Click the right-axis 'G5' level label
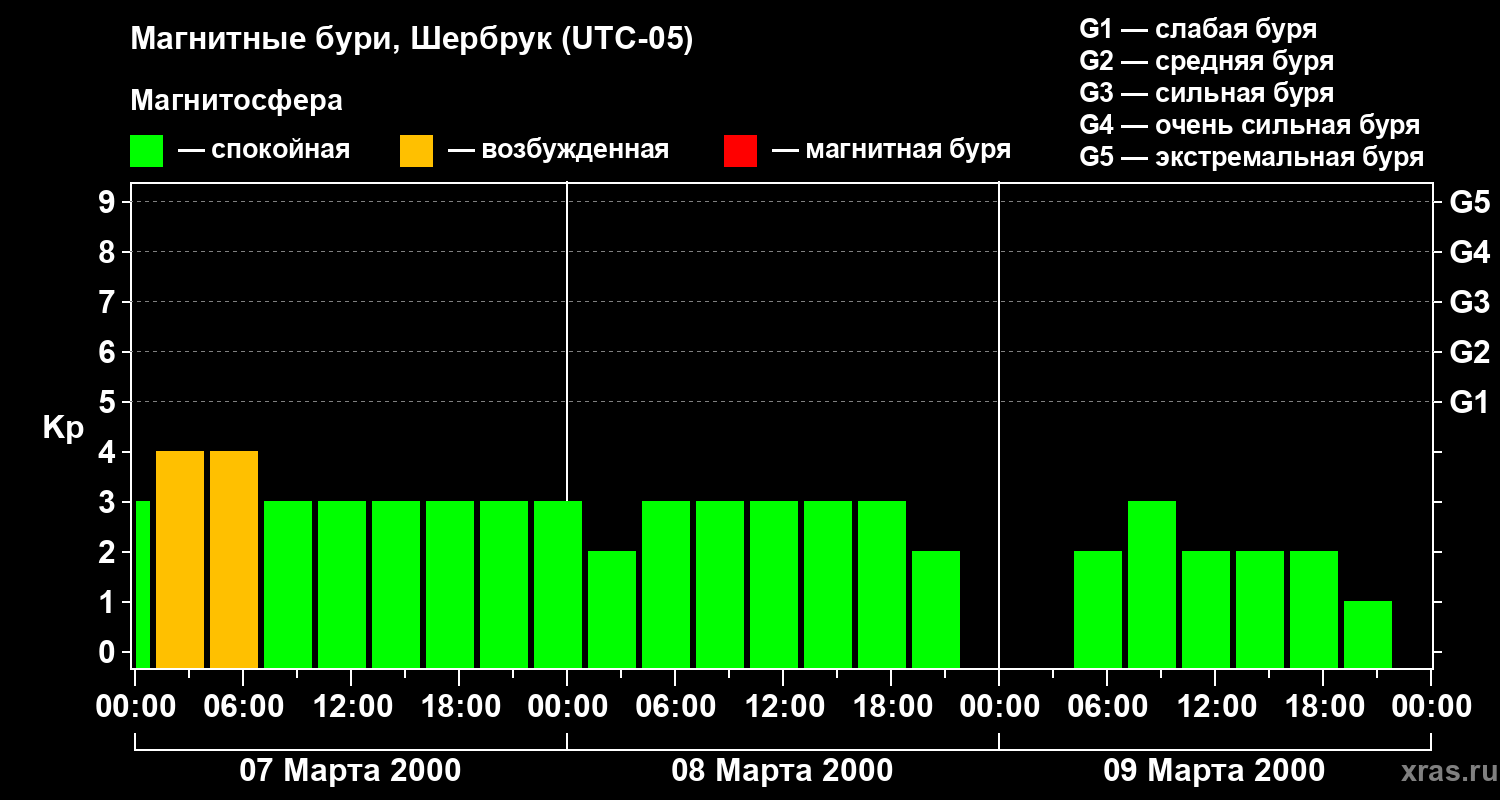The width and height of the screenshot is (1500, 800). coord(1469,202)
